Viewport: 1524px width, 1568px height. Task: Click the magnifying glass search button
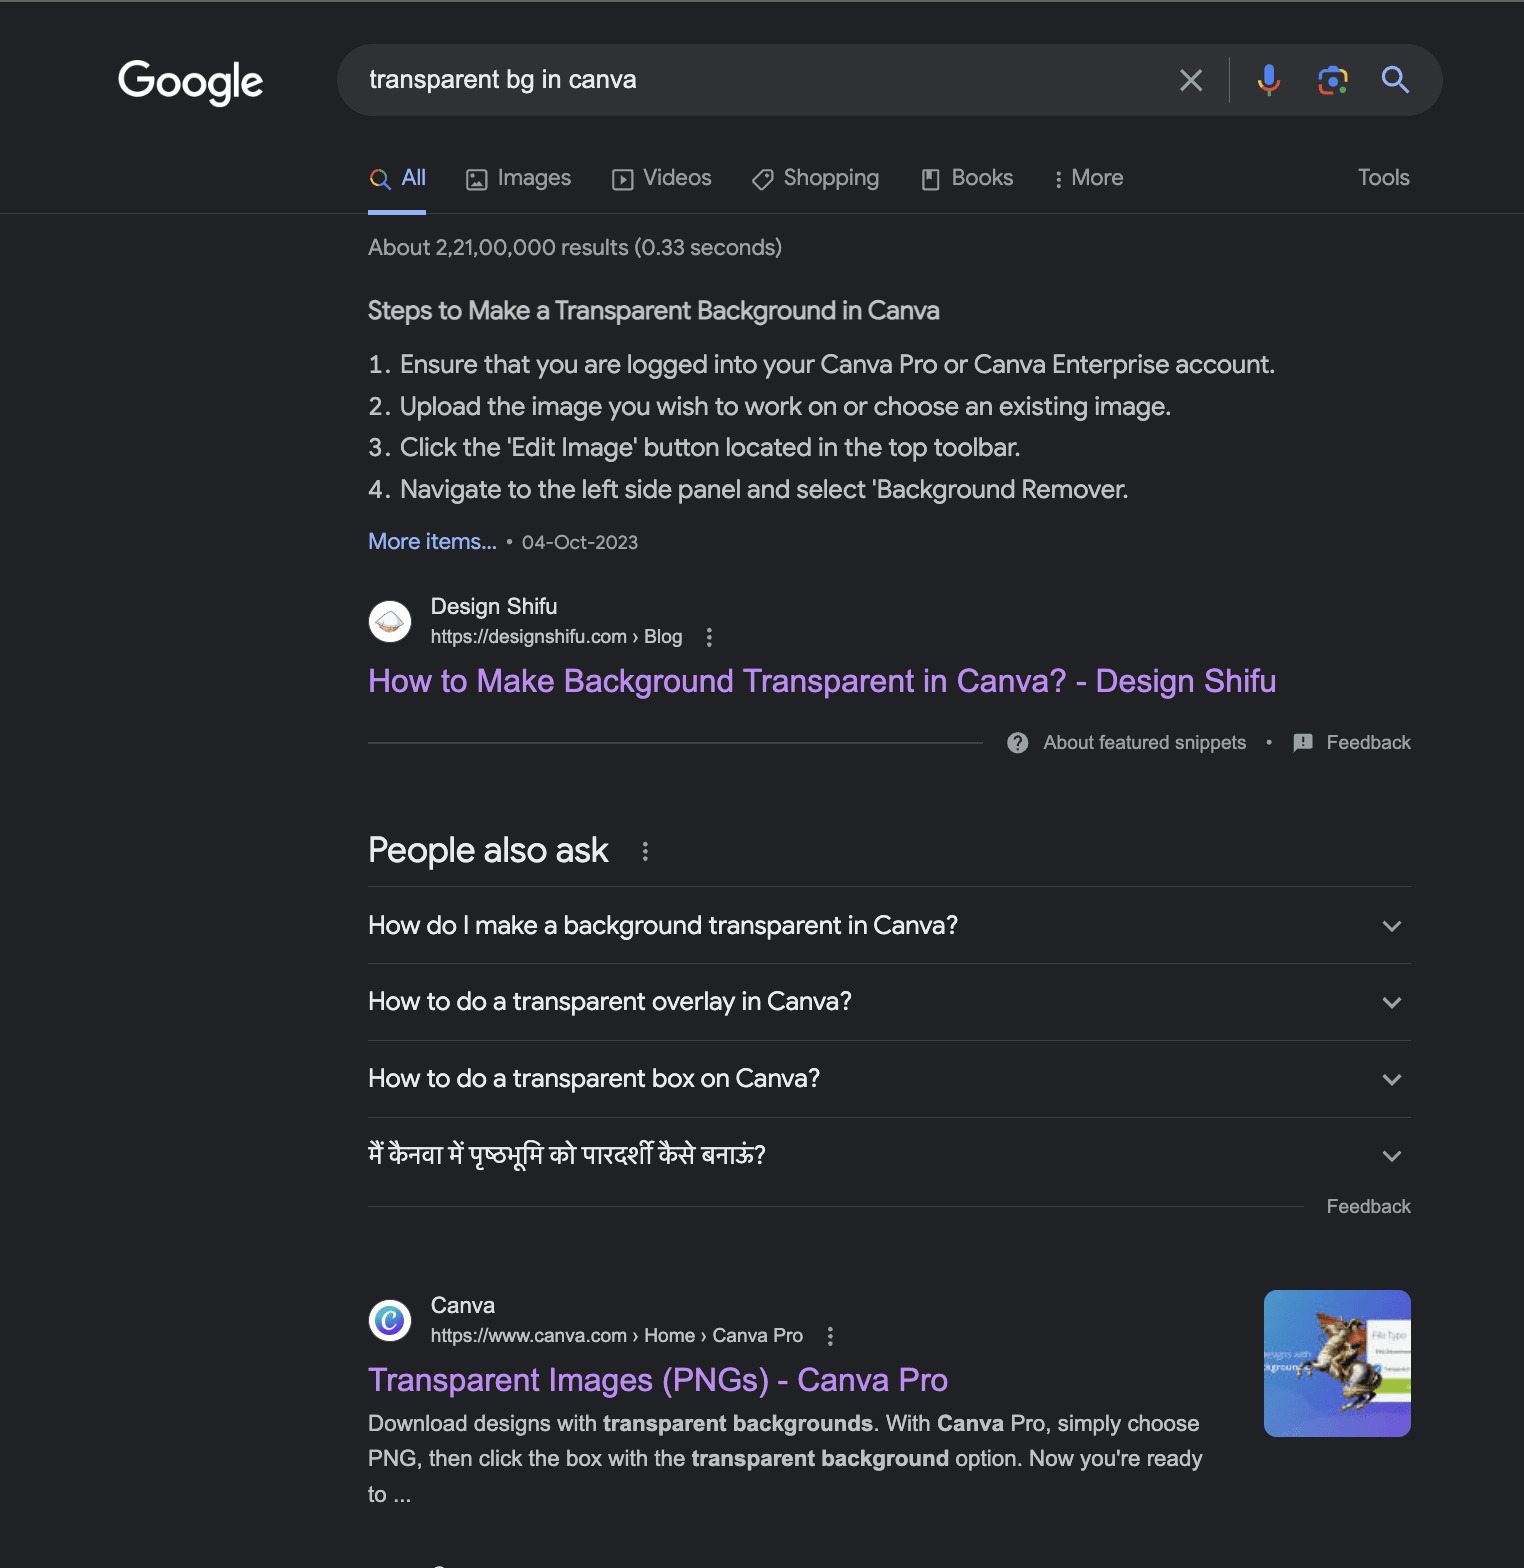pos(1395,80)
